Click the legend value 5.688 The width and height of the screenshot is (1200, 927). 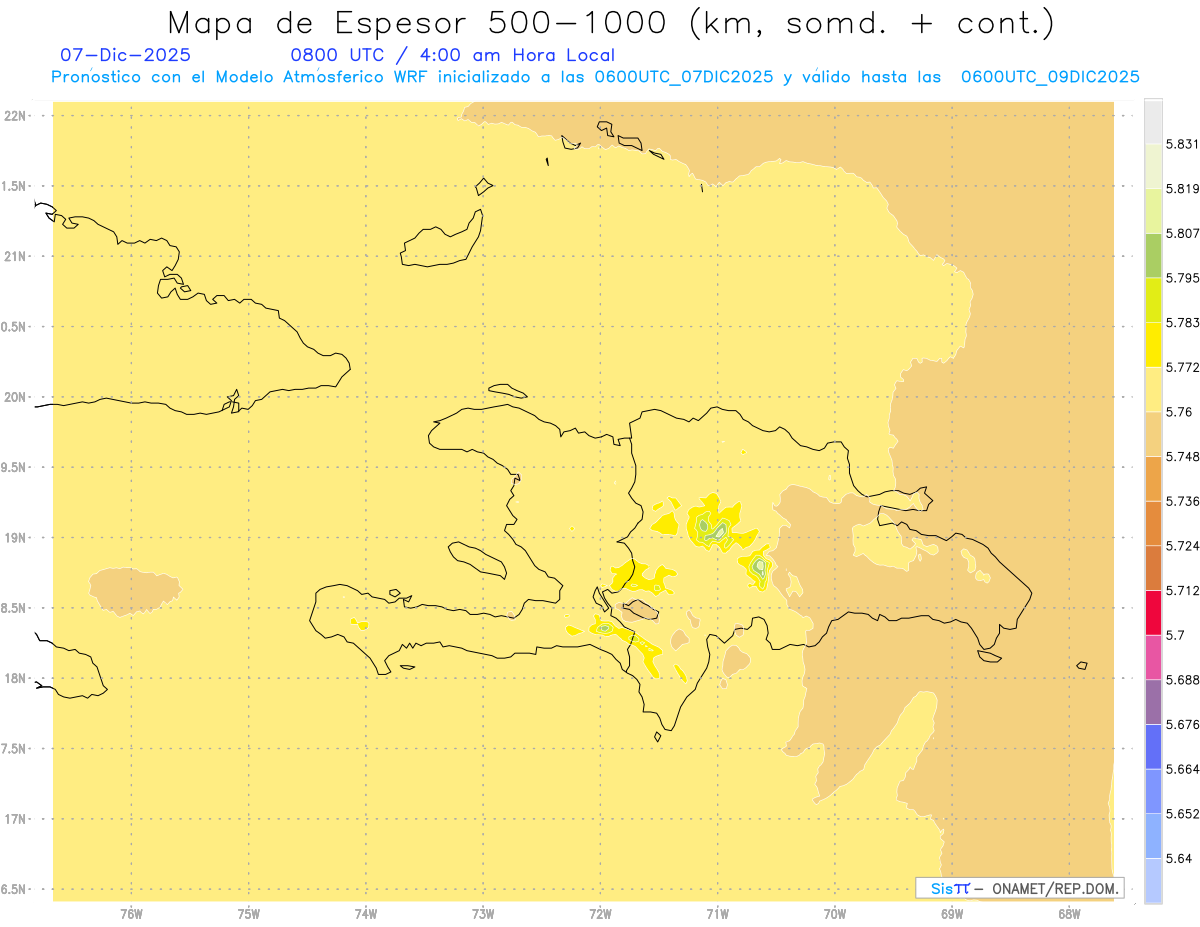(x=1183, y=680)
